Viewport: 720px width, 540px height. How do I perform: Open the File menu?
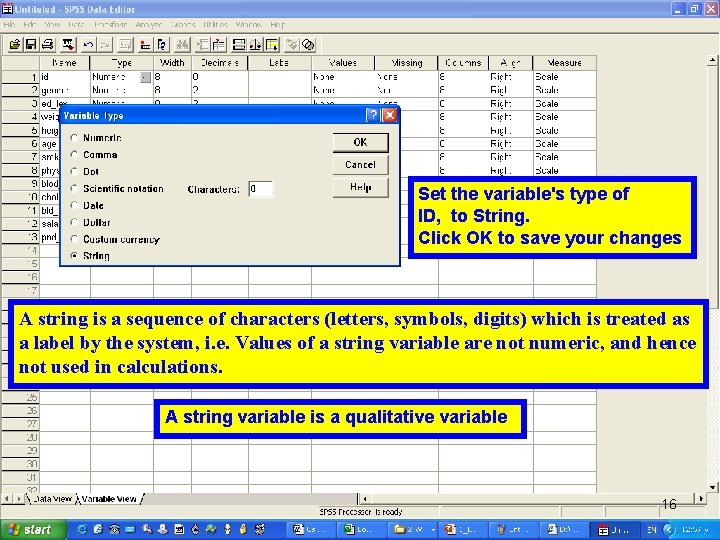(9, 24)
